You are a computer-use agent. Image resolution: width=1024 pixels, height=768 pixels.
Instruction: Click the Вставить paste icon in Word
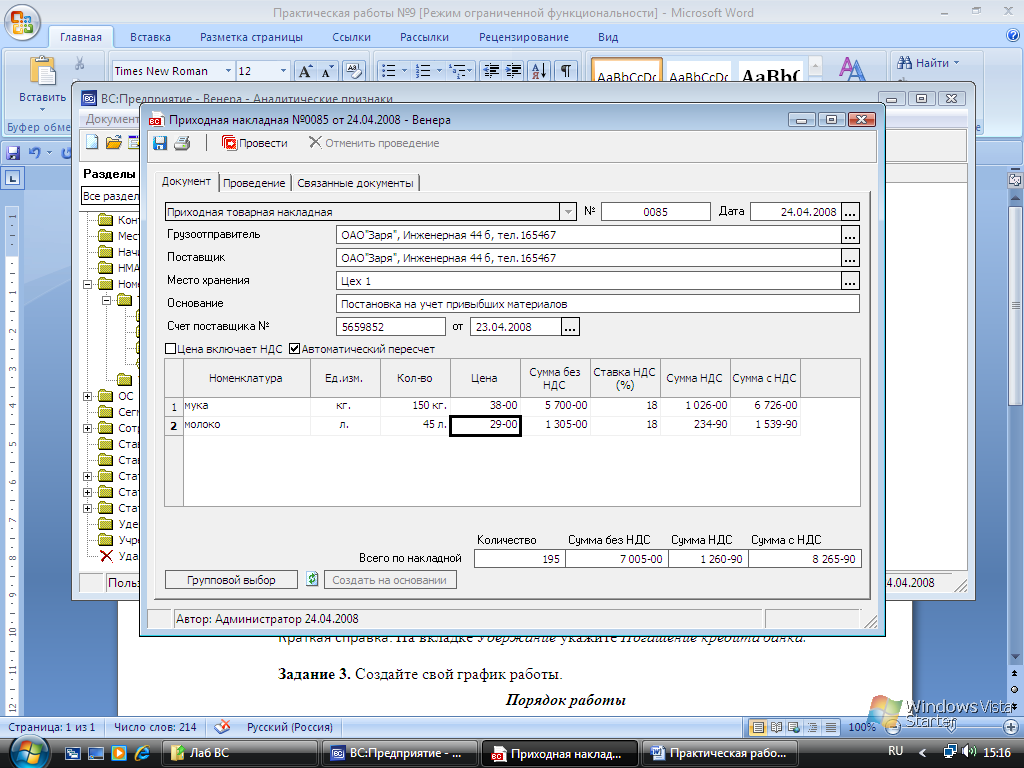tap(42, 71)
